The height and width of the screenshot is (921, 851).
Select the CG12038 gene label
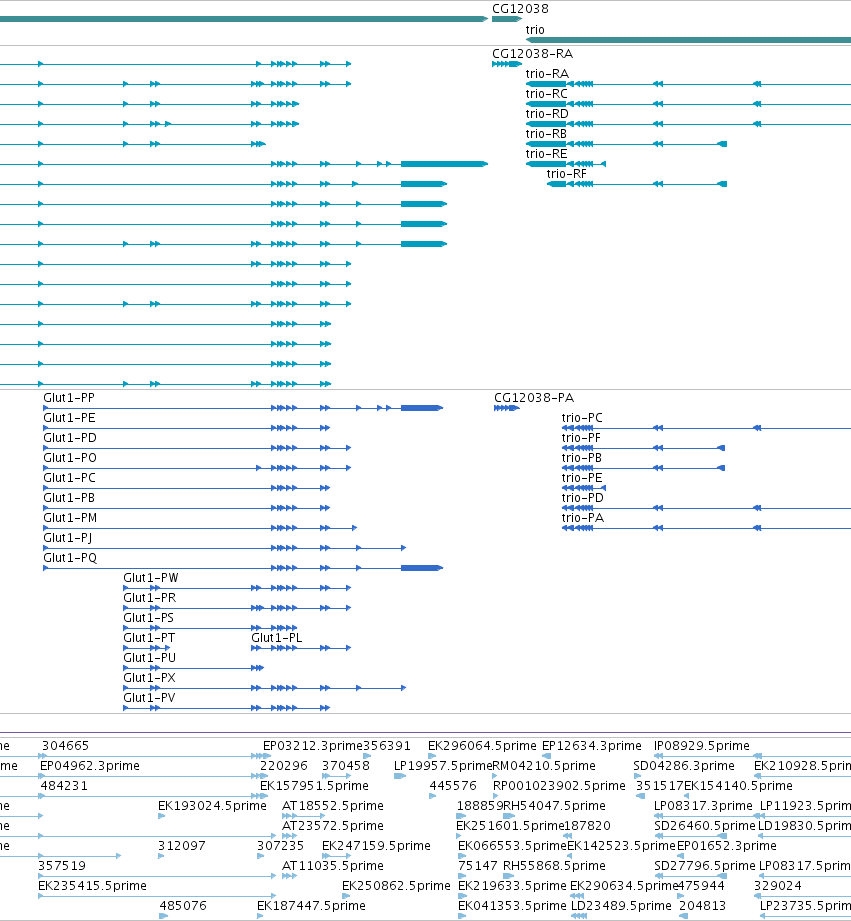click(x=520, y=9)
